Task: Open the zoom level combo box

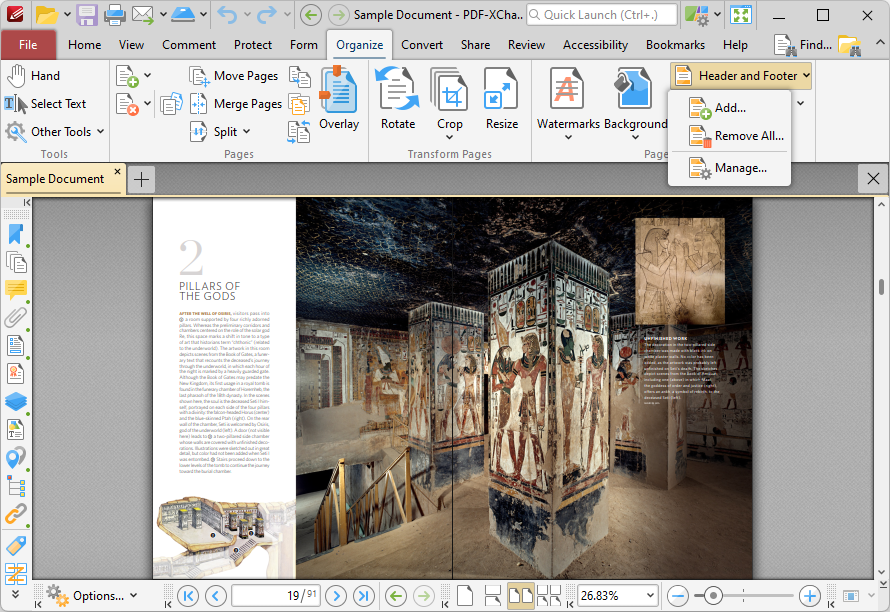Action: coord(618,596)
